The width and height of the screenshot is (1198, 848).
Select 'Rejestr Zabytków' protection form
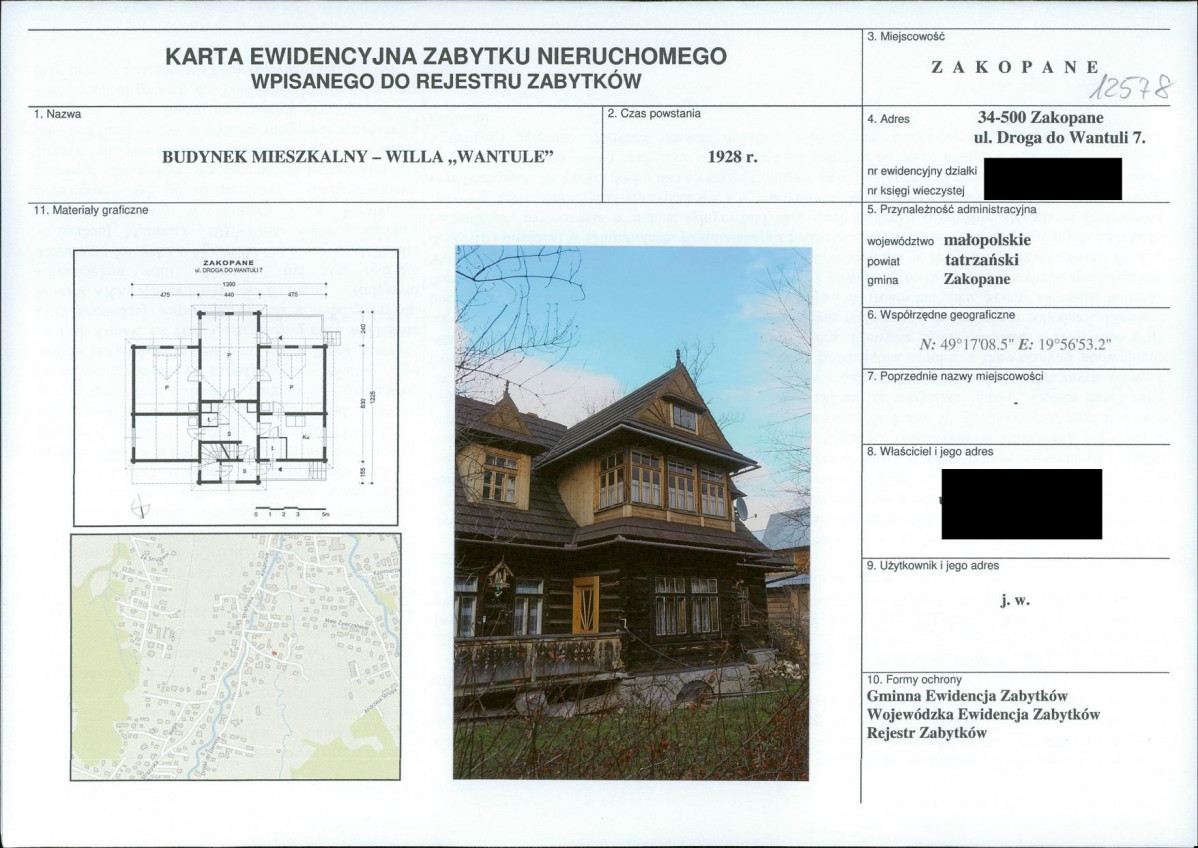click(926, 733)
